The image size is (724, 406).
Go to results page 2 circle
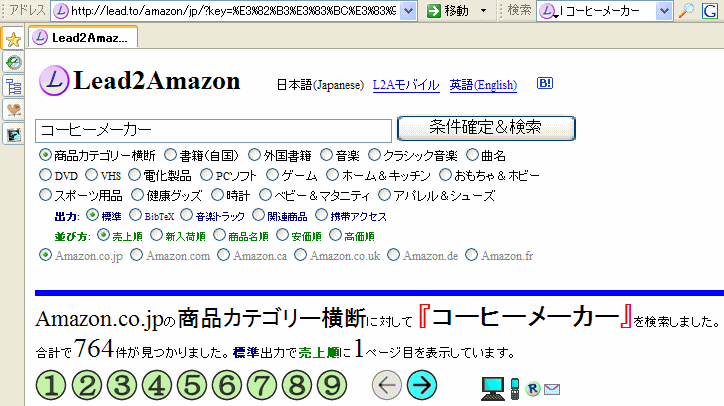86,385
